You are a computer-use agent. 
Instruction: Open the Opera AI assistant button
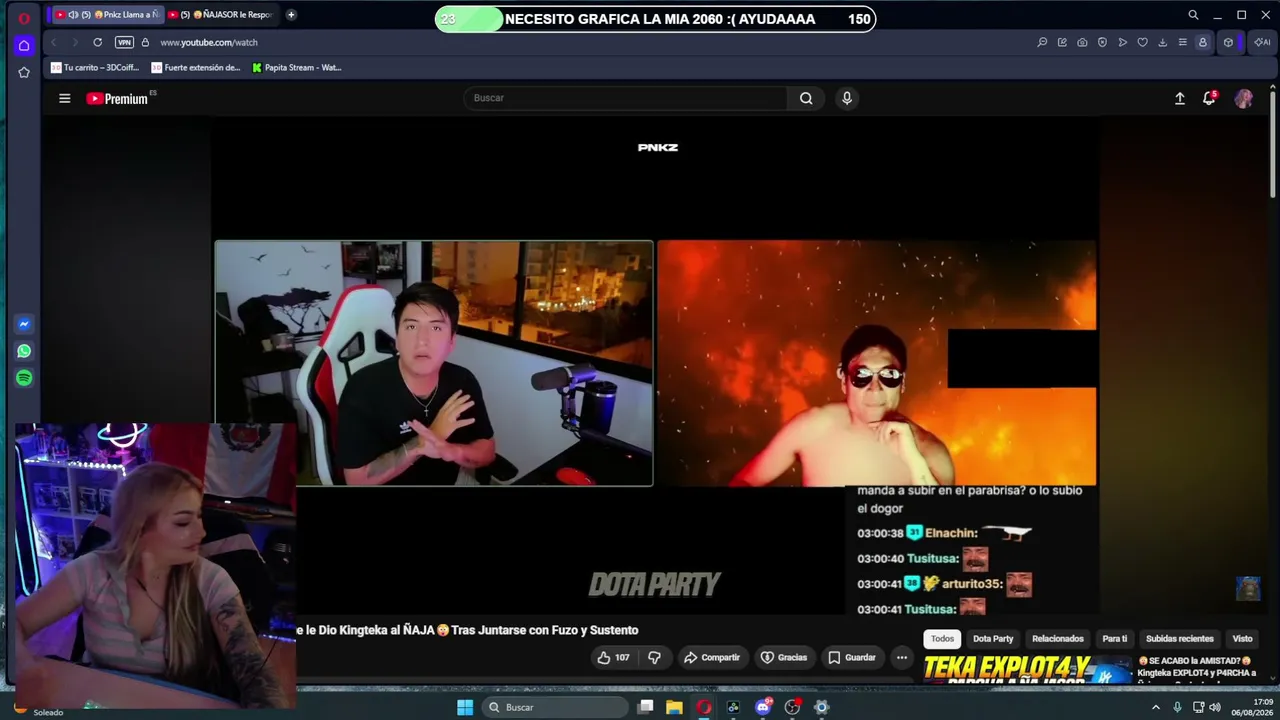(x=1262, y=42)
